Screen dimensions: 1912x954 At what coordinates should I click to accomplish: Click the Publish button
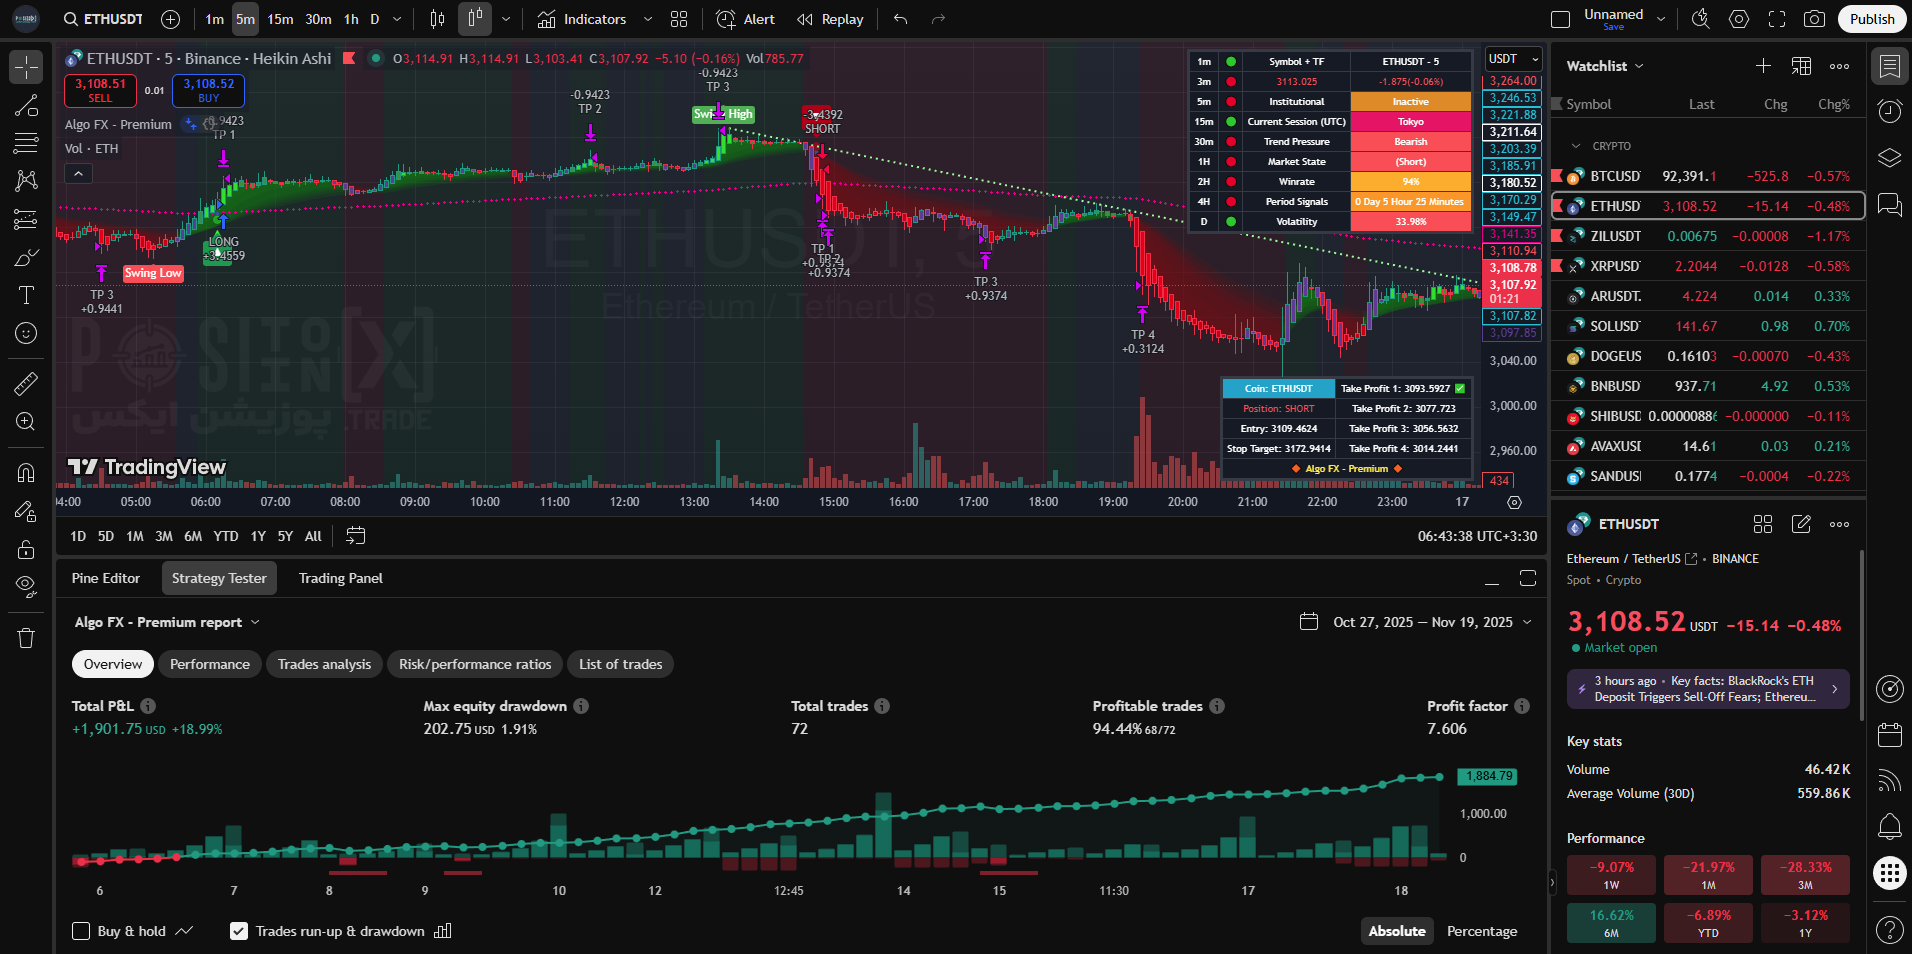[x=1871, y=19]
